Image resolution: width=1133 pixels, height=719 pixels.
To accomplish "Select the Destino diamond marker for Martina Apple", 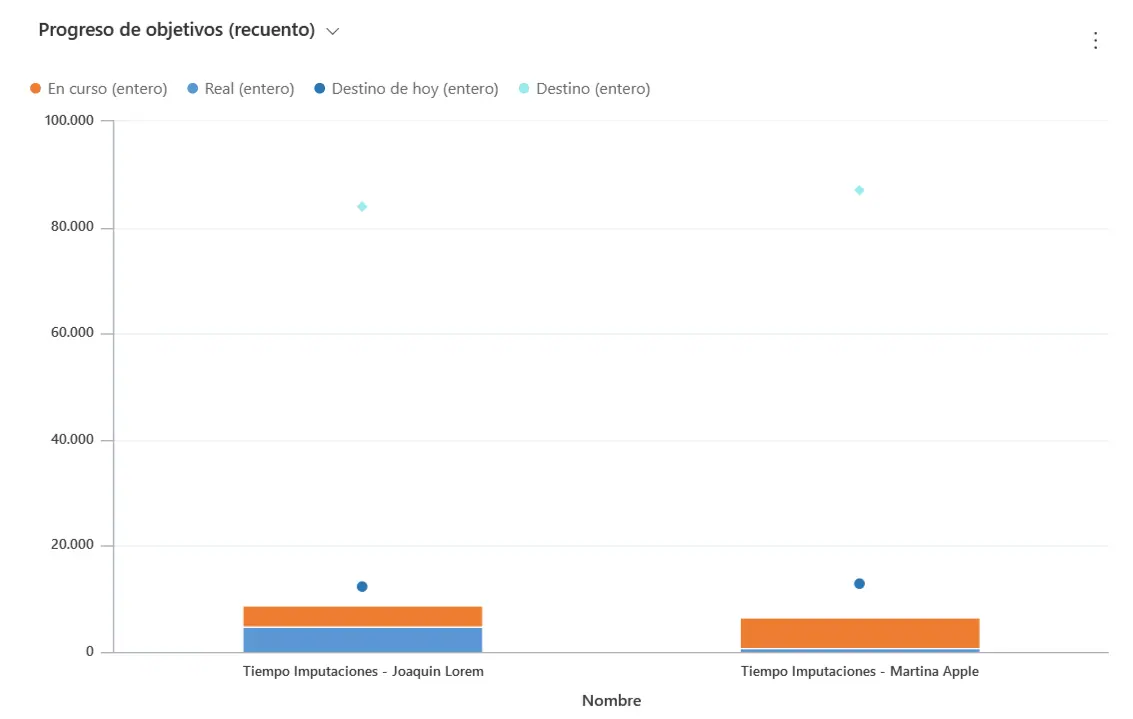I will (x=859, y=190).
